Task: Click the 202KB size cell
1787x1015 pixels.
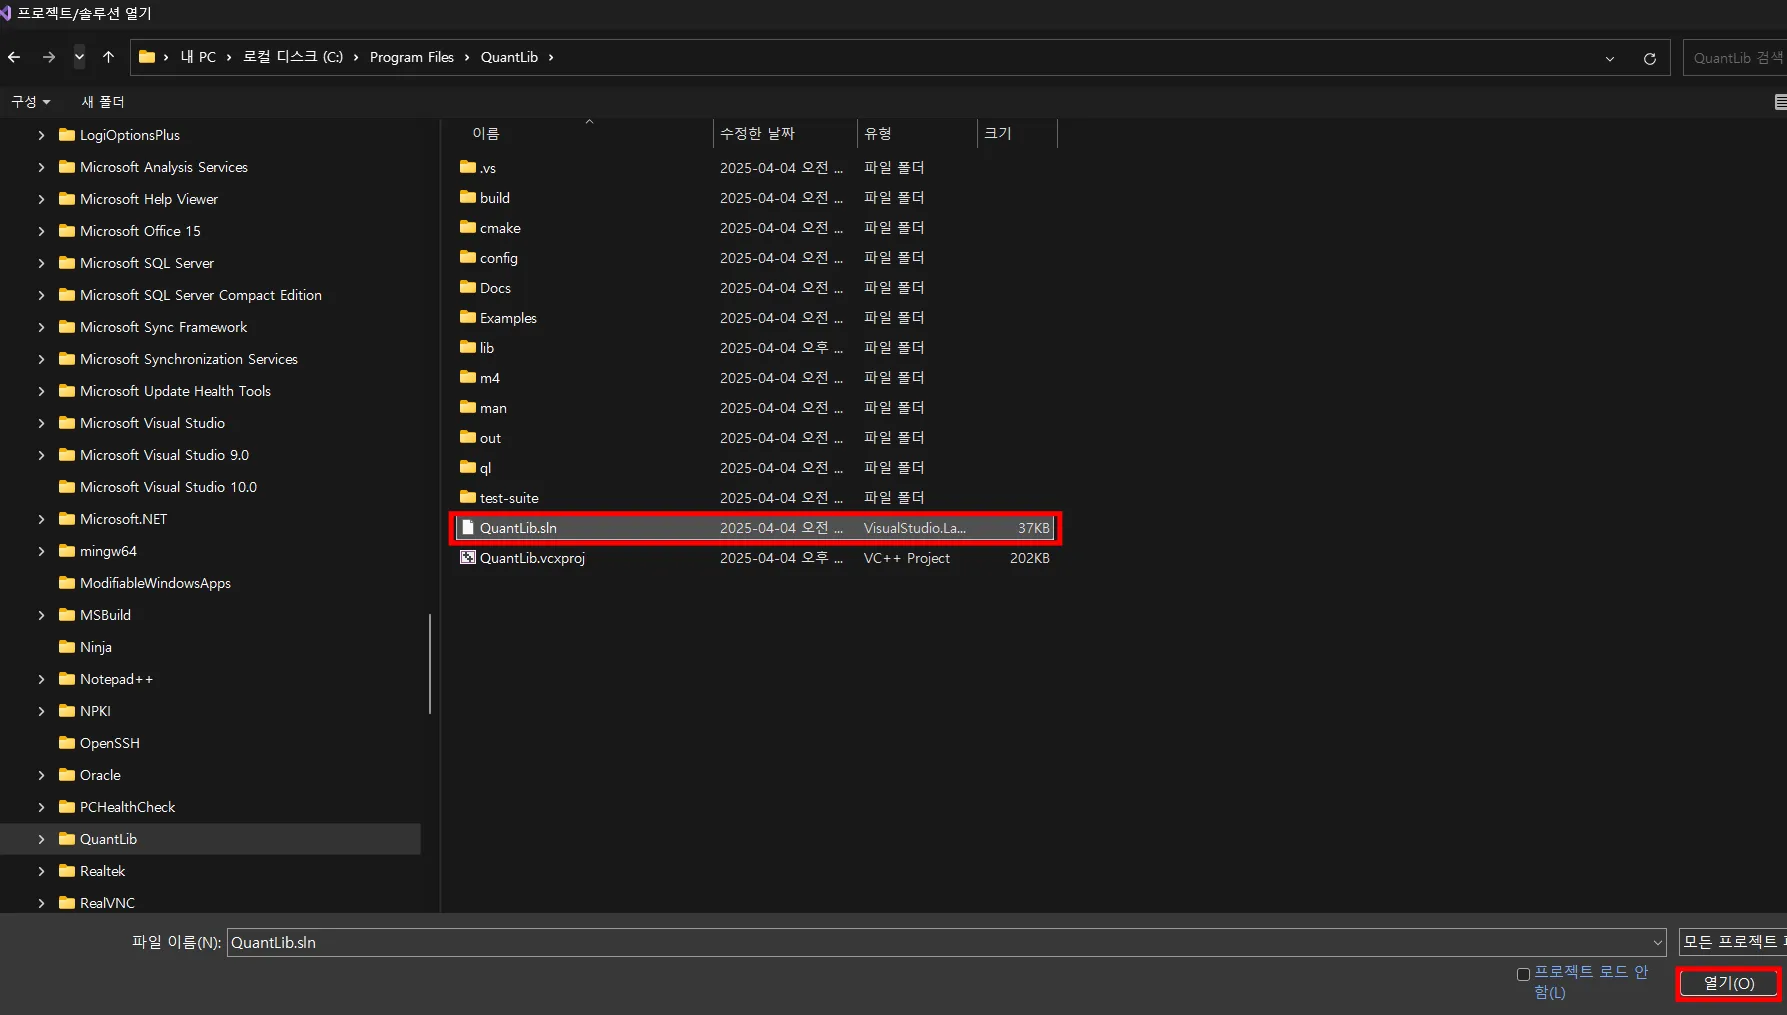Action: click(x=1029, y=558)
